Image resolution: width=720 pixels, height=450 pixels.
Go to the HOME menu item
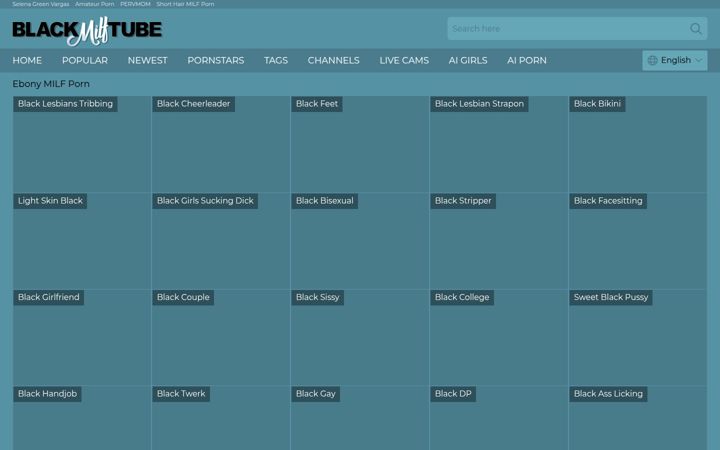pyautogui.click(x=27, y=61)
